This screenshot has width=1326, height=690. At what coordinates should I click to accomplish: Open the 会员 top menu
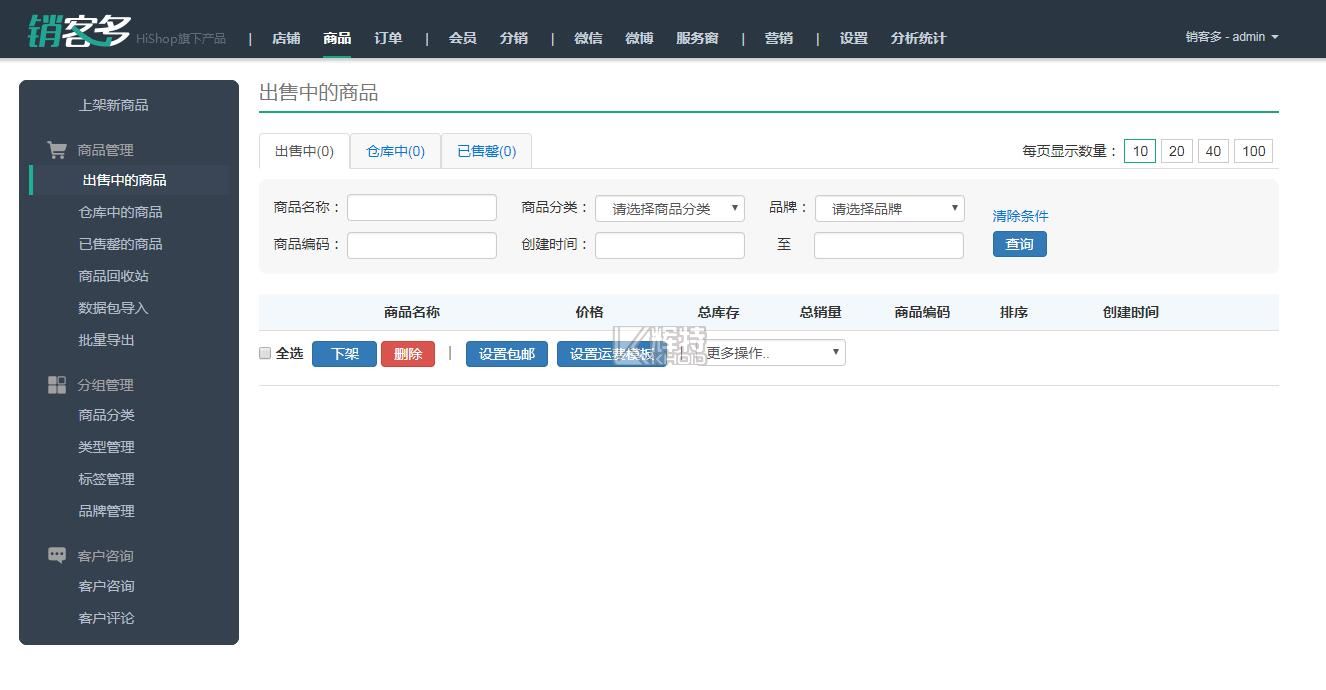click(462, 38)
